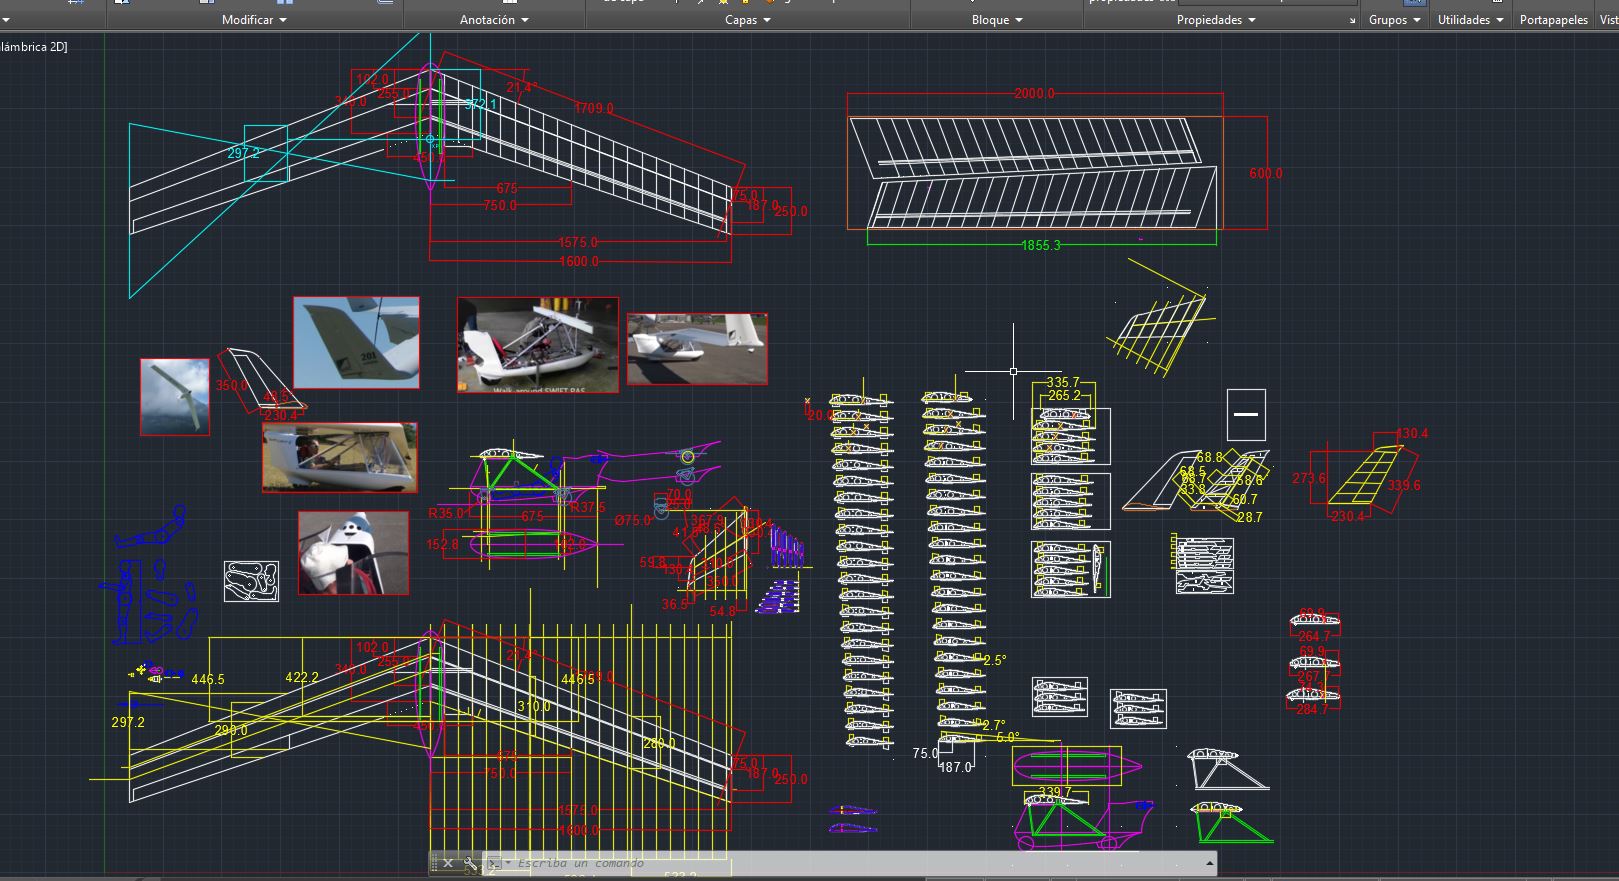Select the Walk-around SWIFT photo
The image size is (1619, 881).
538,345
